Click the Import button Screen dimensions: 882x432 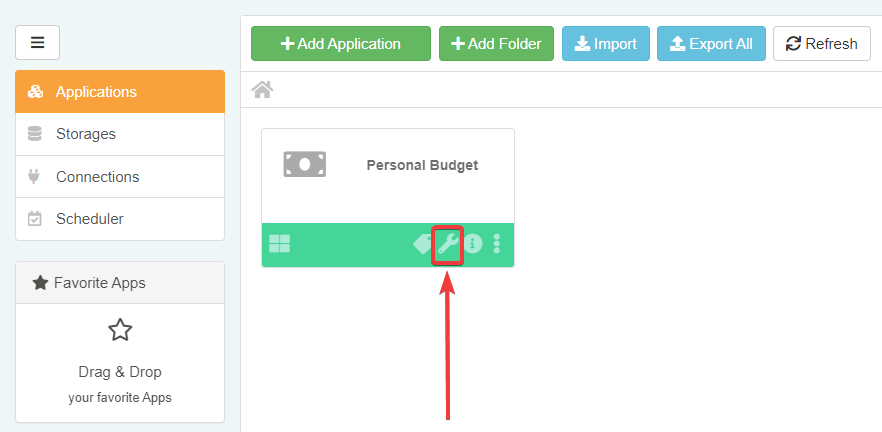(x=606, y=44)
